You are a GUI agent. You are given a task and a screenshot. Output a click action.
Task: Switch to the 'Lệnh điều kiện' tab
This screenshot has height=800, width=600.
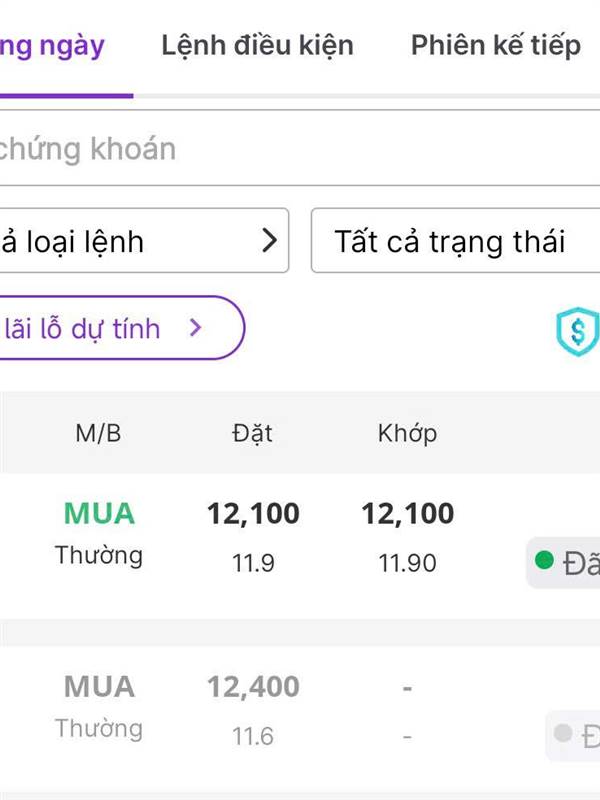[257, 45]
